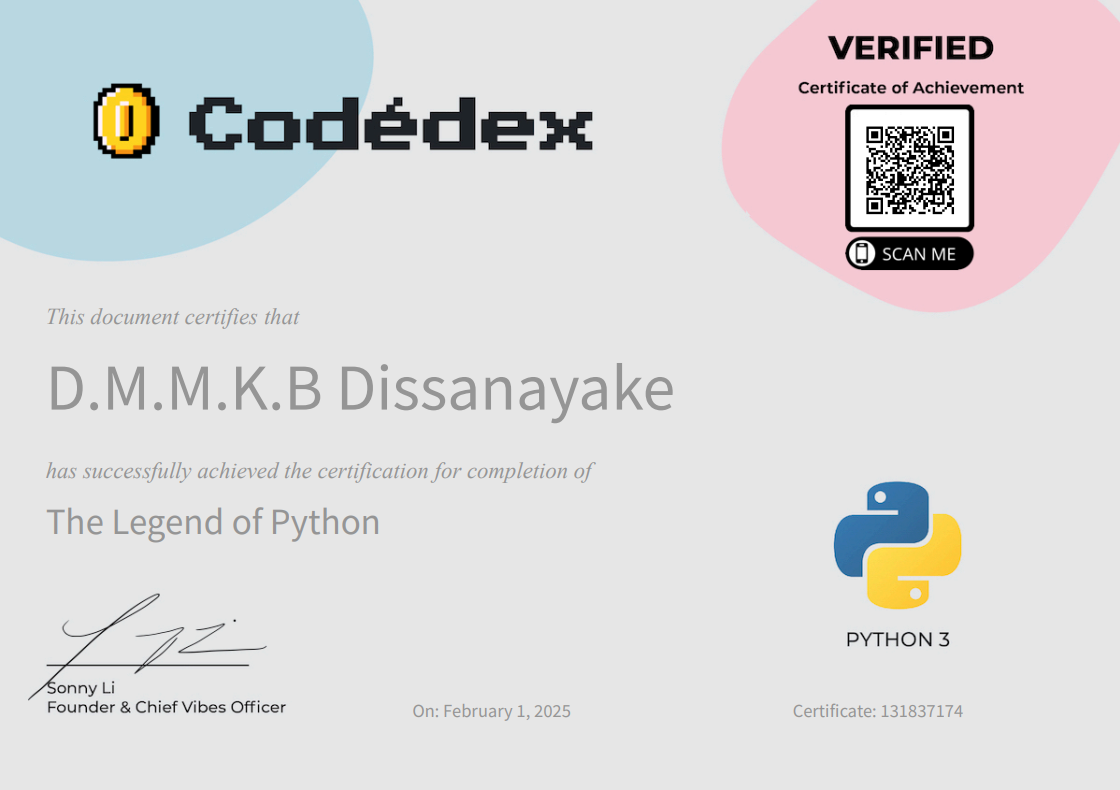The width and height of the screenshot is (1120, 790).
Task: Select the recipient name D.M.M.K.B Dissanayake
Action: (360, 390)
